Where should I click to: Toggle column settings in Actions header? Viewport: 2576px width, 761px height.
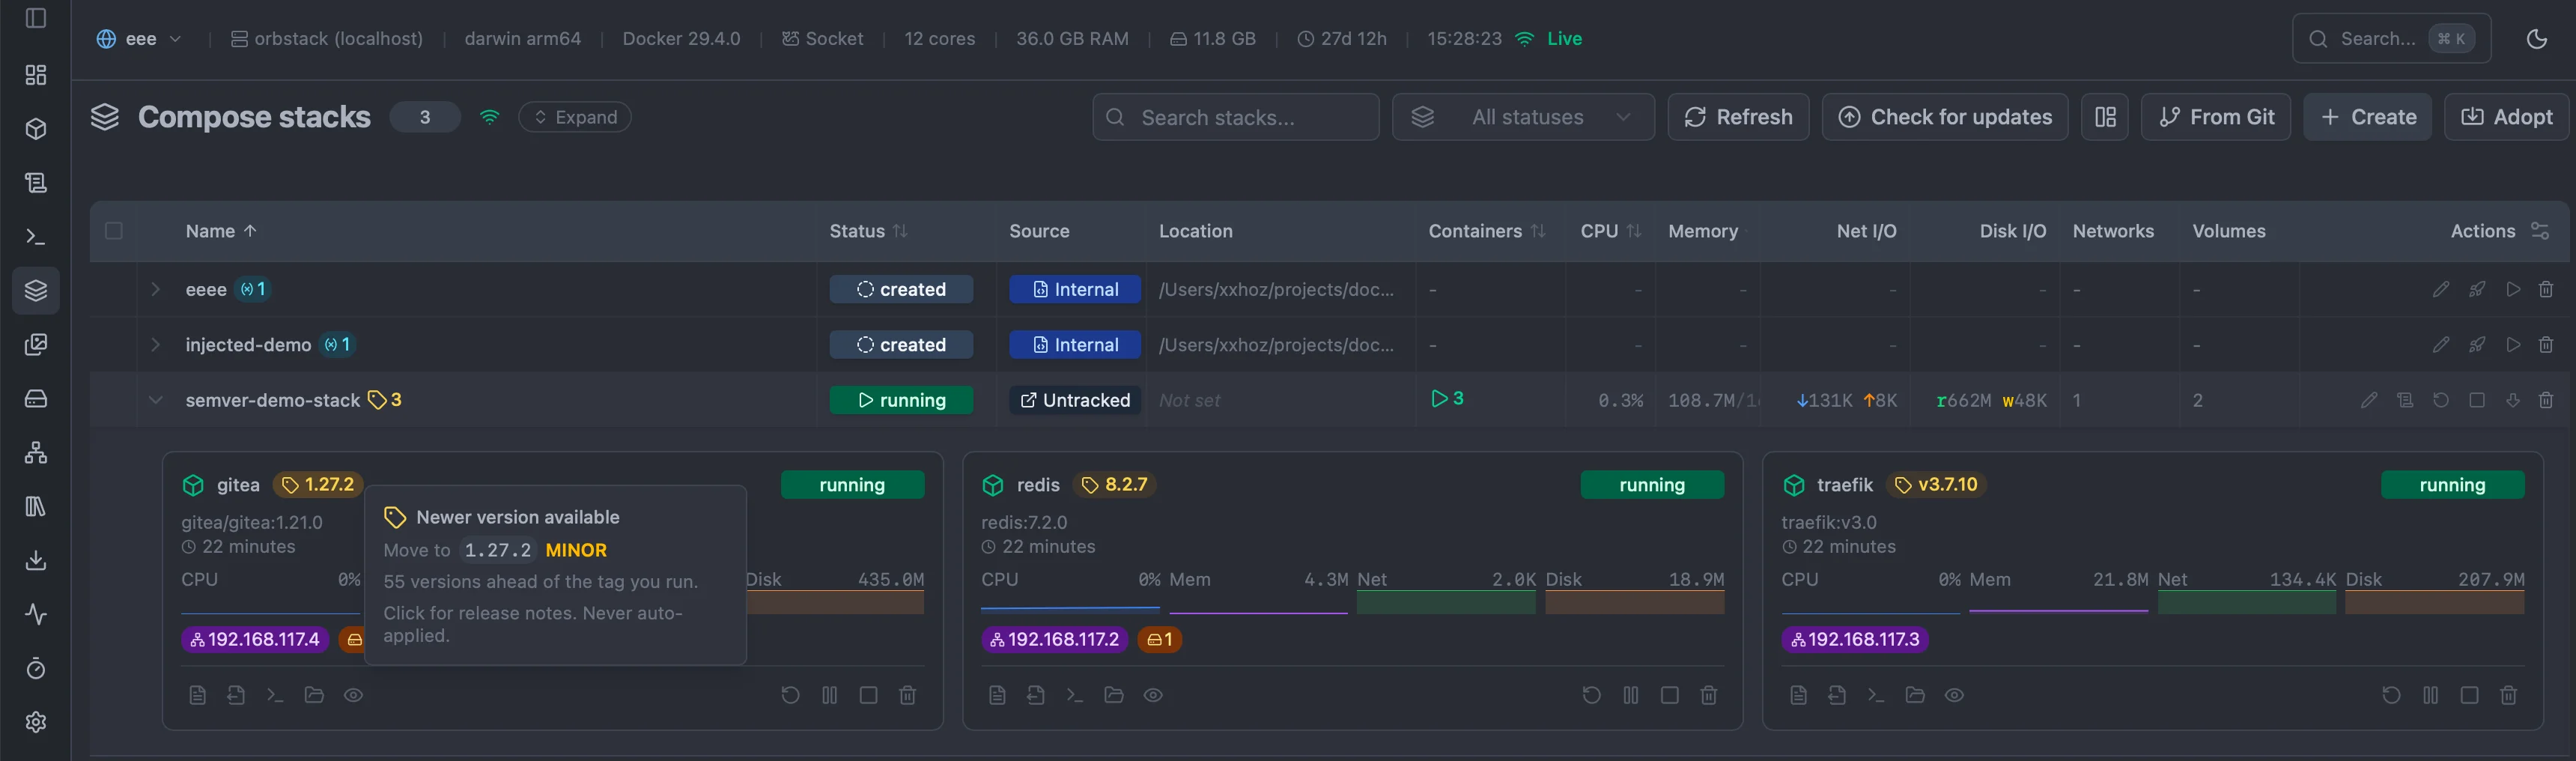[2540, 231]
